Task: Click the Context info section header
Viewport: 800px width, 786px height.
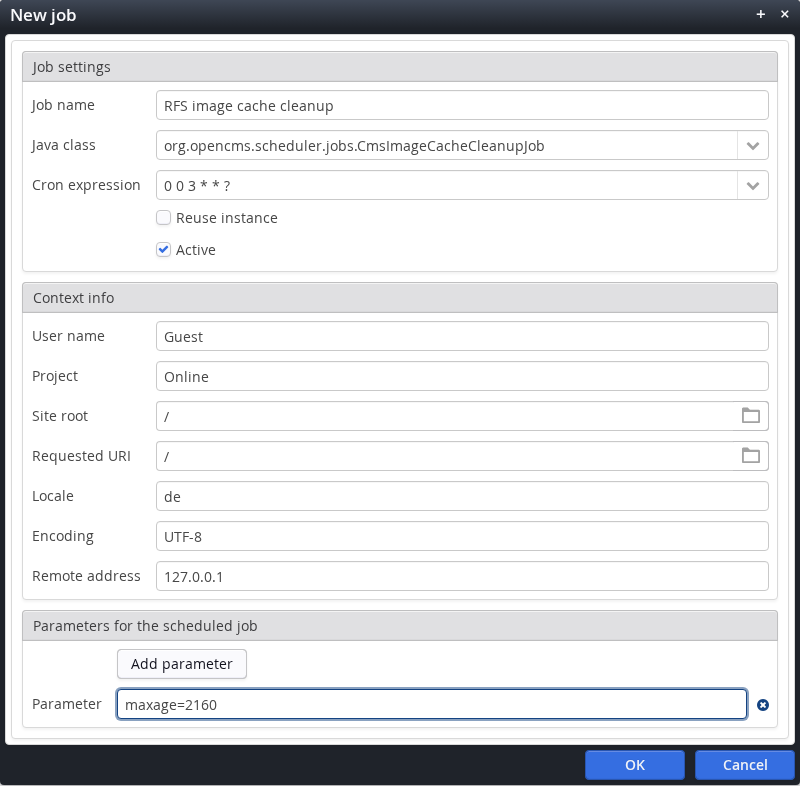Action: tap(400, 297)
